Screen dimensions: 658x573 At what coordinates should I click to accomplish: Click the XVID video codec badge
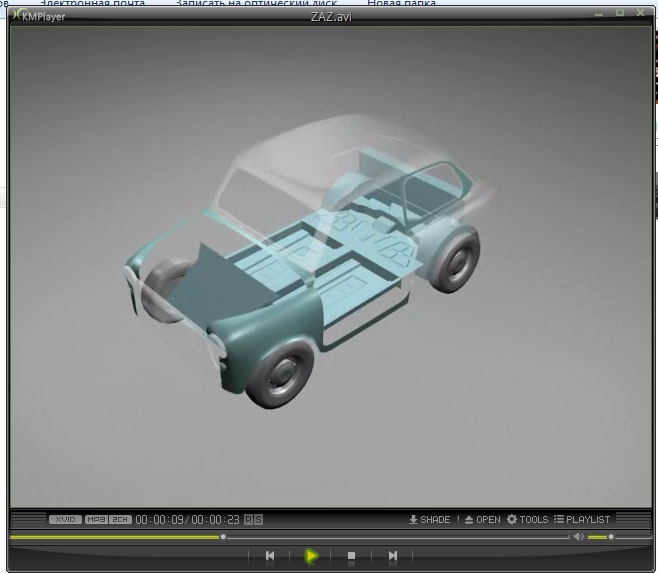click(65, 519)
